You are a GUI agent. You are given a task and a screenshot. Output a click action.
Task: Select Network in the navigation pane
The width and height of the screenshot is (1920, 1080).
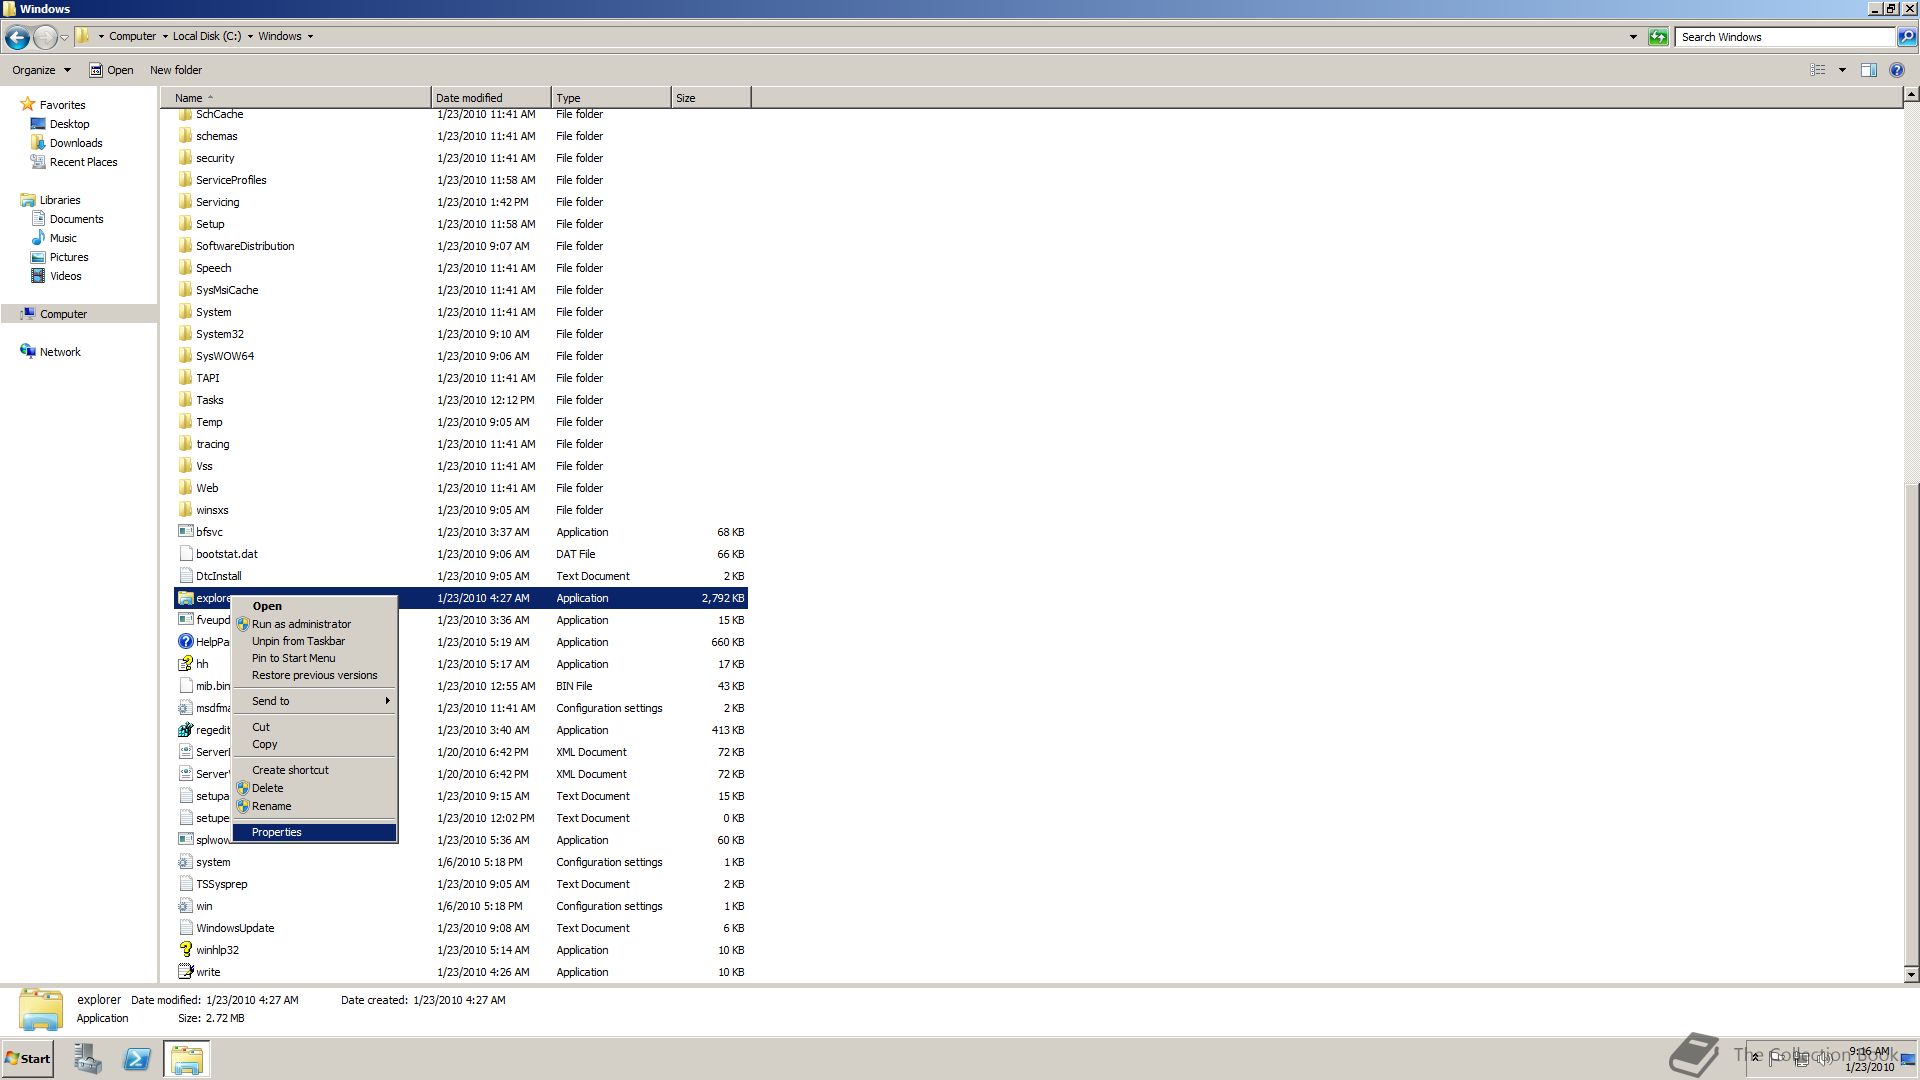(60, 352)
